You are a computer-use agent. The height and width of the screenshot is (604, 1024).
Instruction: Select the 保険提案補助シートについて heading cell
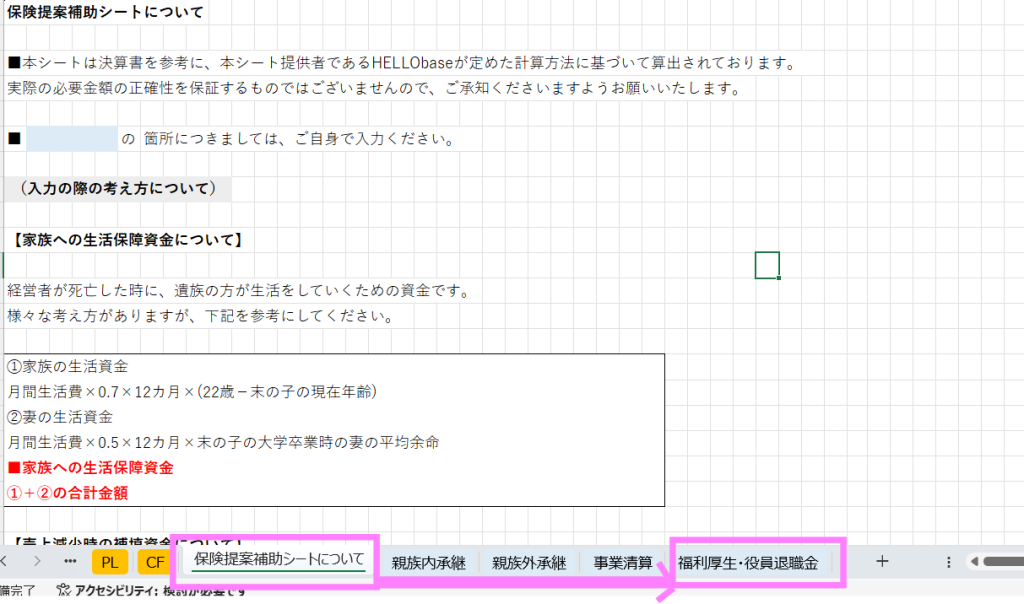coord(106,13)
